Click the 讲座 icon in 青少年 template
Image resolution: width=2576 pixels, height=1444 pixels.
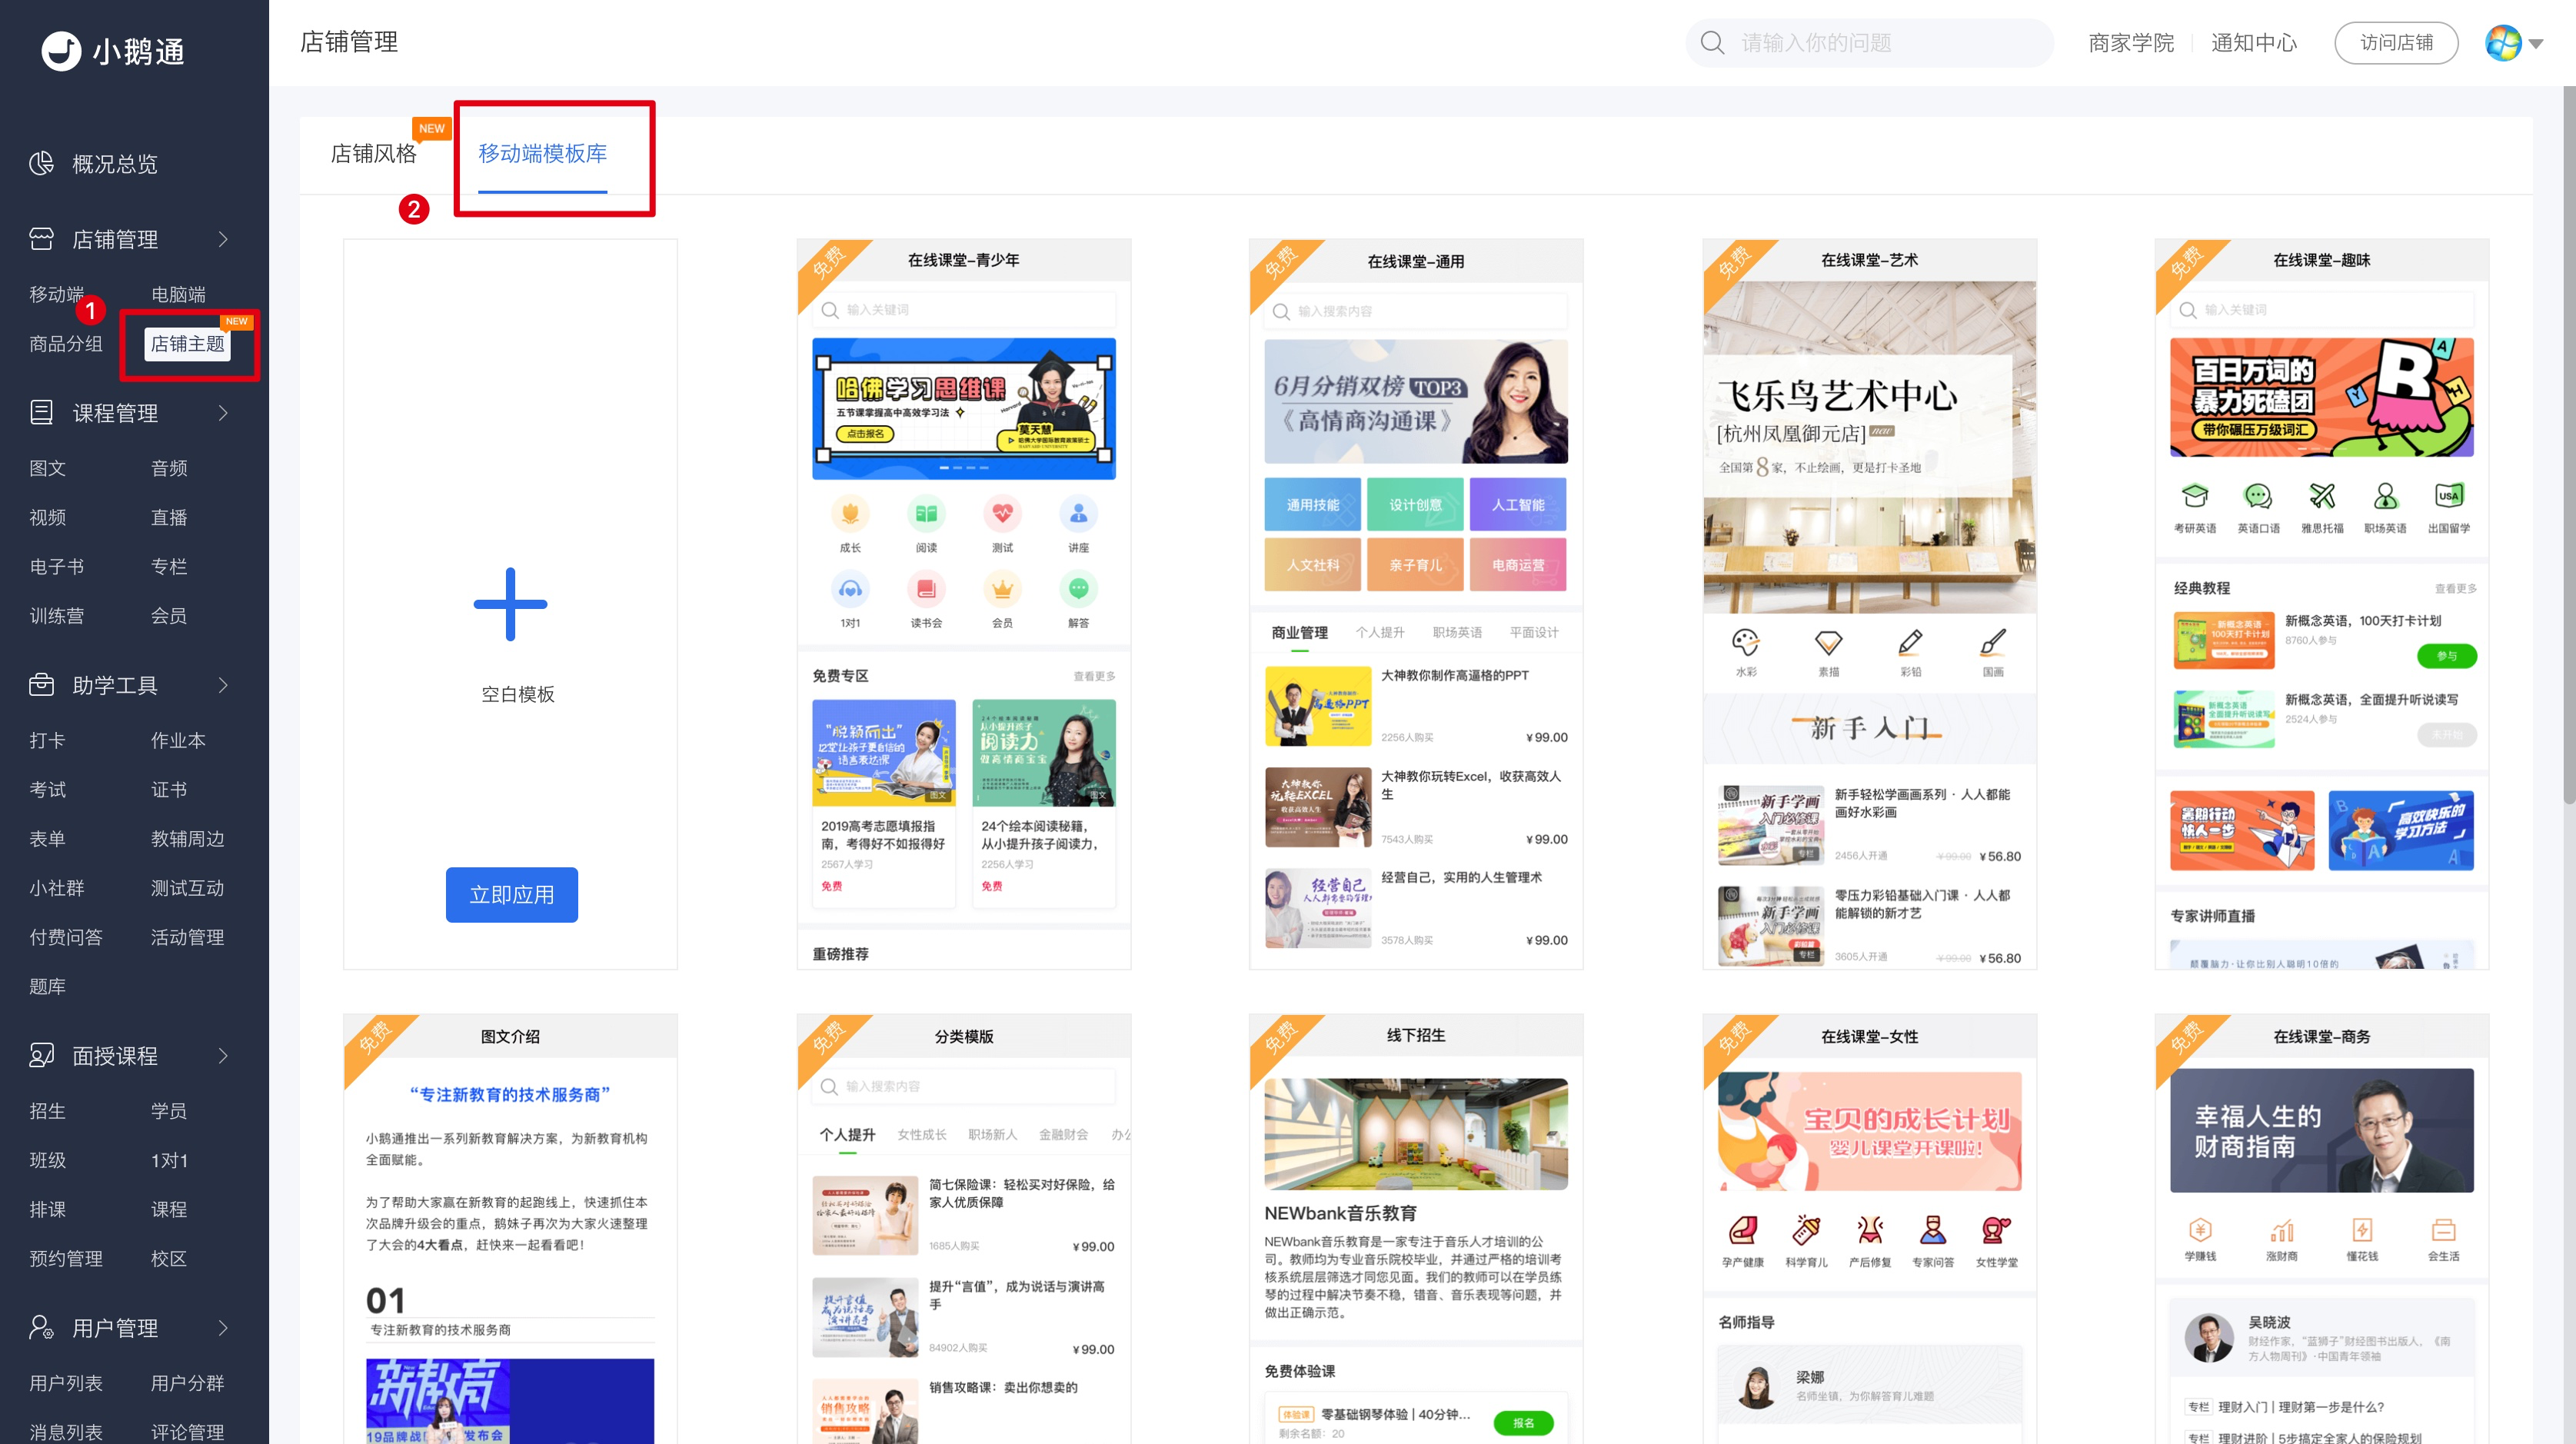pos(1078,514)
